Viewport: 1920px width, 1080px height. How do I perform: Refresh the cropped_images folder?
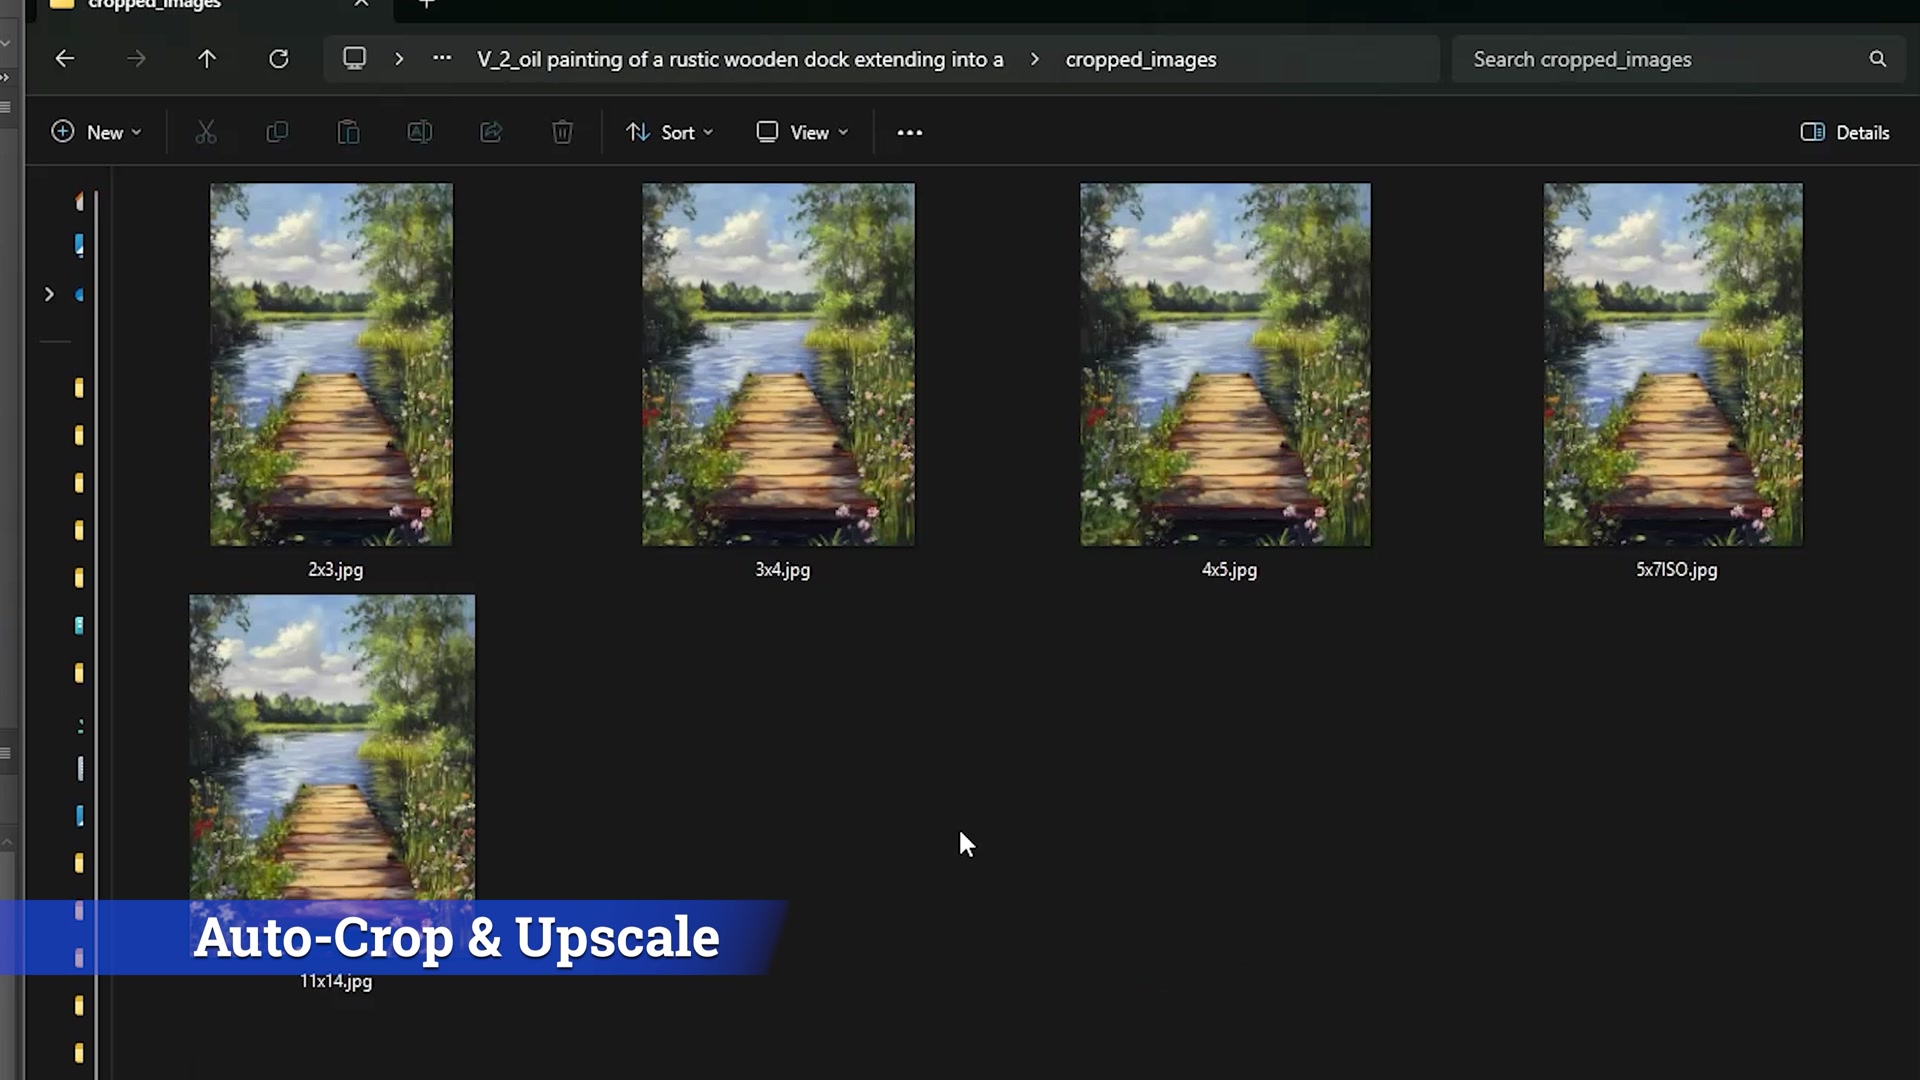pyautogui.click(x=279, y=59)
